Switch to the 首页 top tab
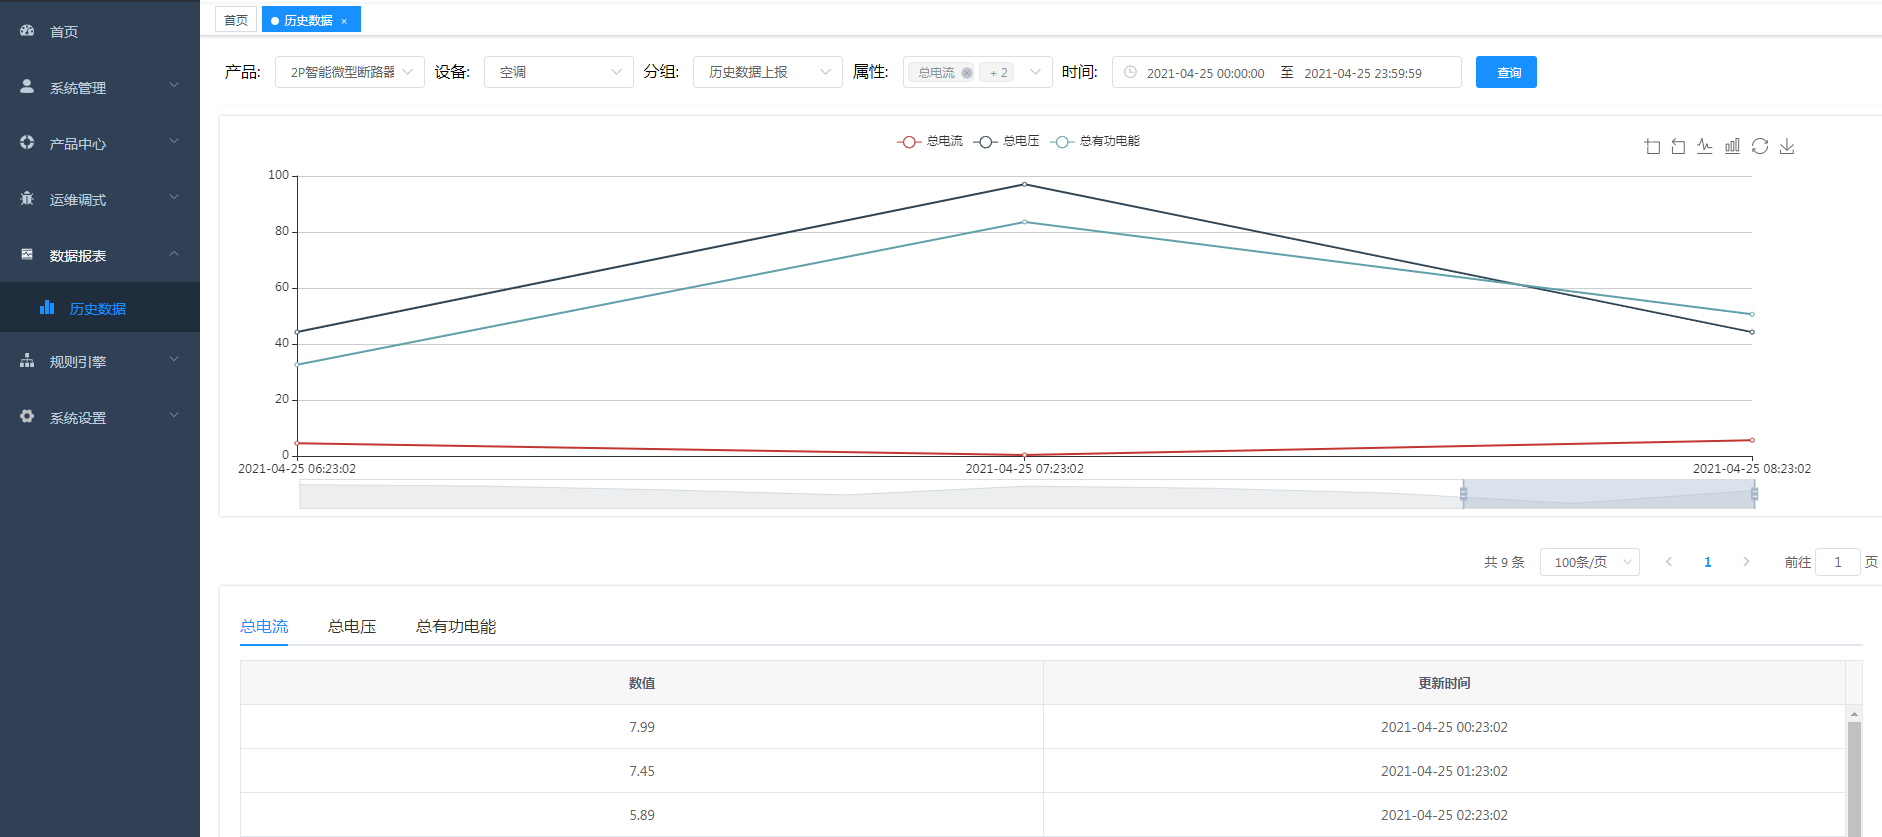The height and width of the screenshot is (837, 1882). click(236, 20)
